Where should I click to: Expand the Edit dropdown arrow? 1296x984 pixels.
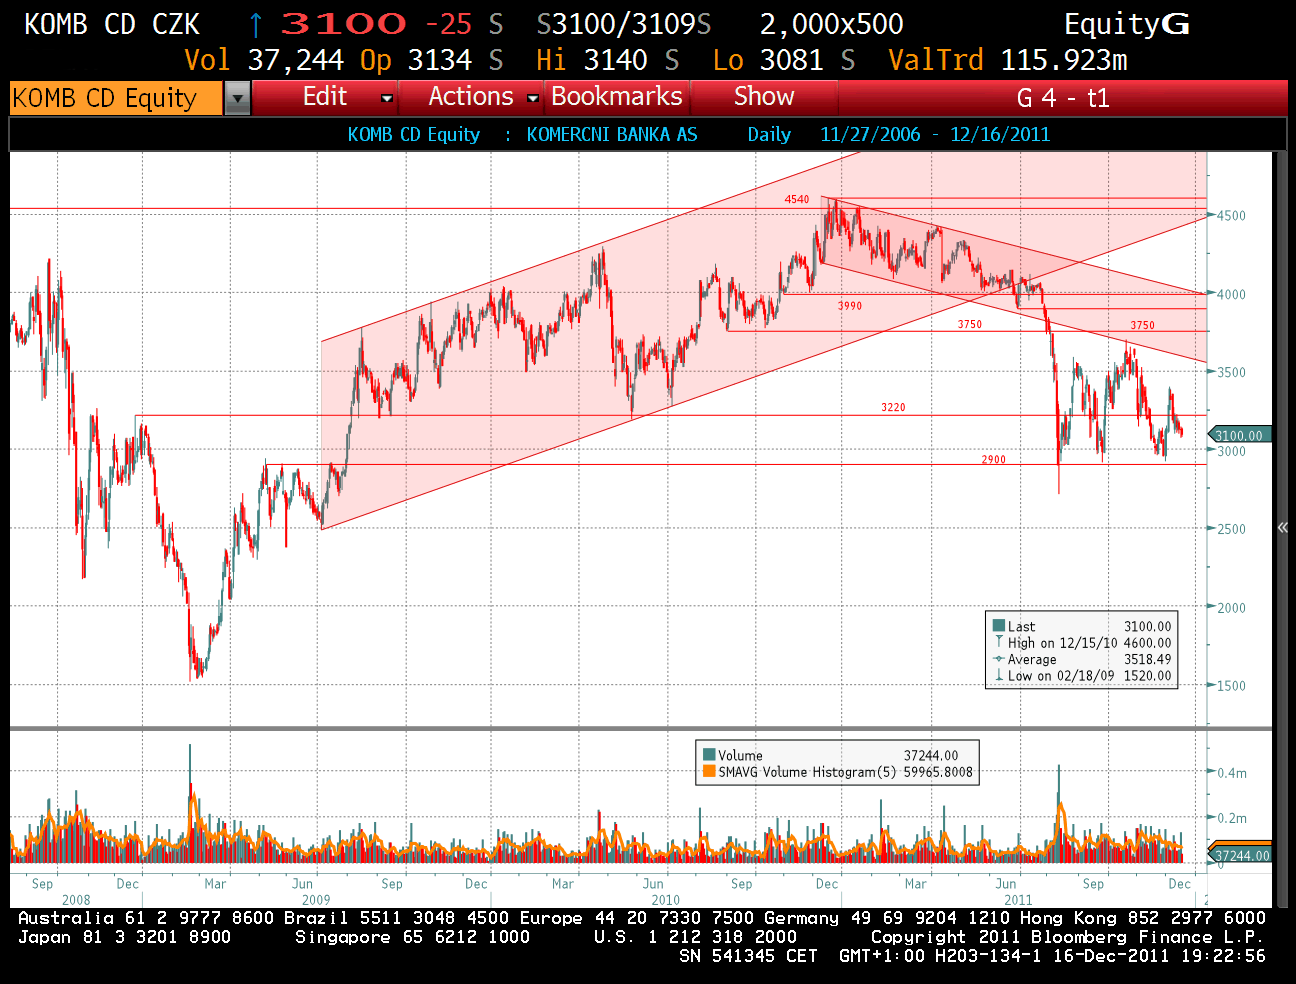click(x=387, y=98)
